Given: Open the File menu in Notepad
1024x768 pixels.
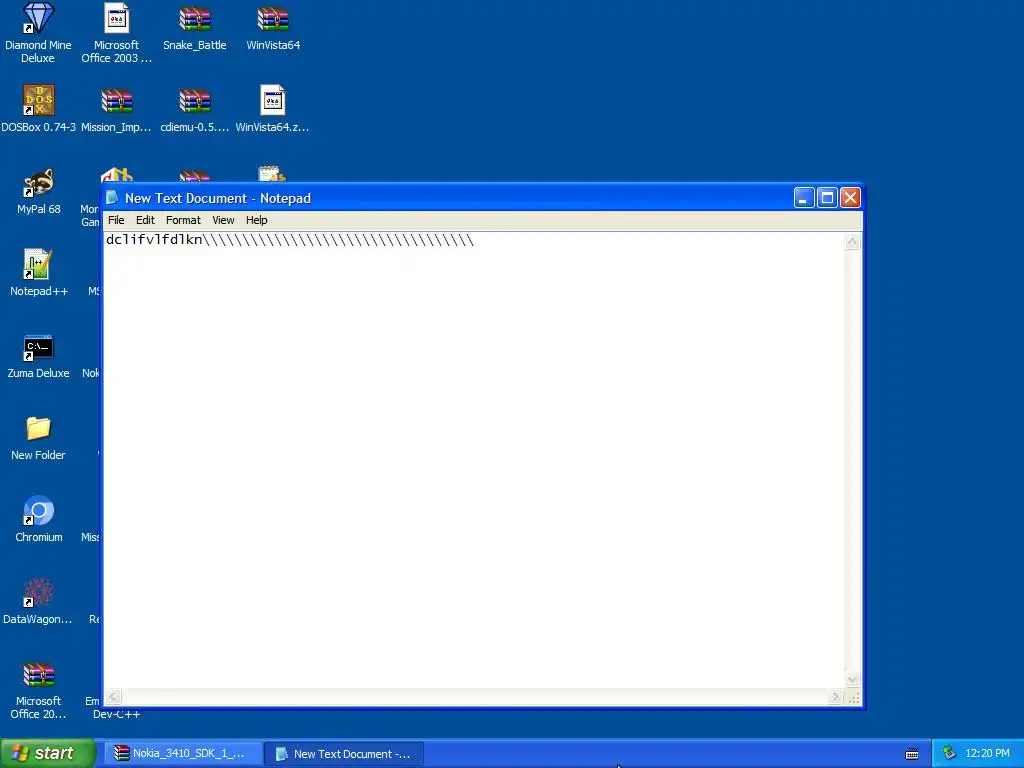Looking at the screenshot, I should (x=116, y=220).
